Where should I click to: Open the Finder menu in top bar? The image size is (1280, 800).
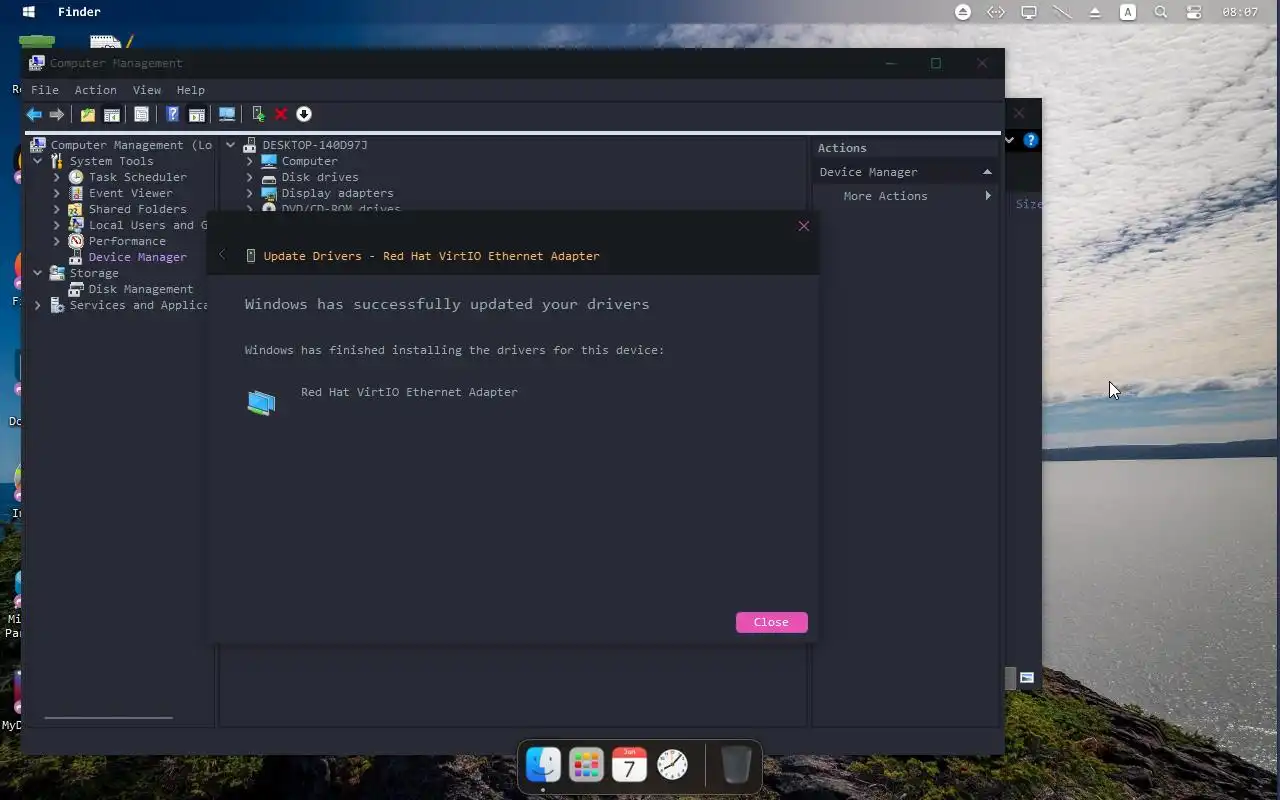click(79, 12)
